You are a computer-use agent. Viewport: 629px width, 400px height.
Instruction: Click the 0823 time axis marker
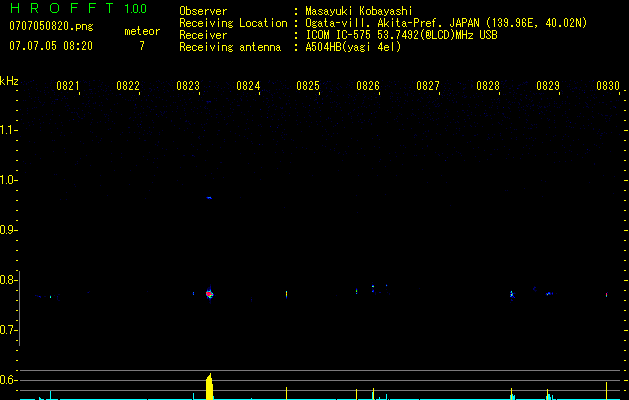click(x=187, y=86)
